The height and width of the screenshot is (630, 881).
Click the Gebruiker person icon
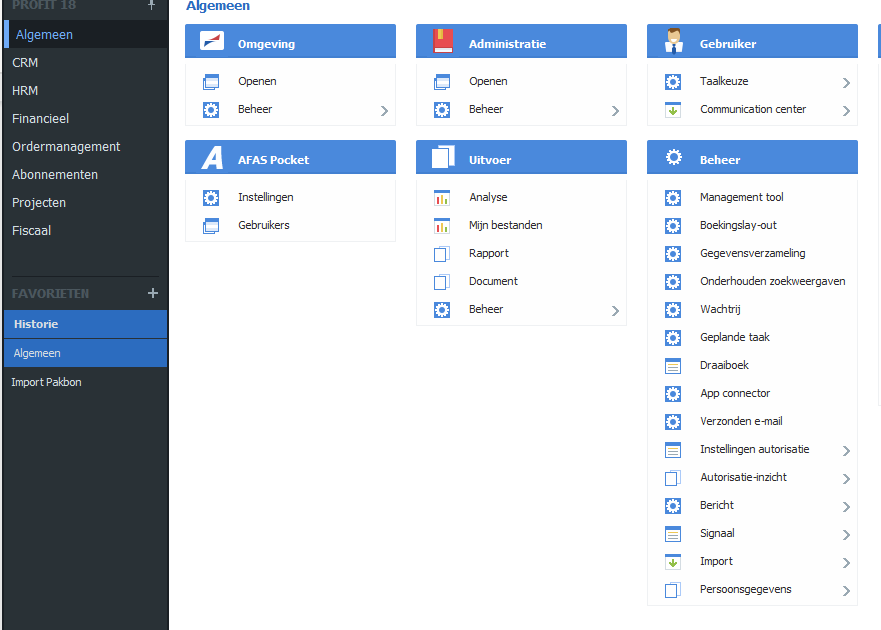click(674, 43)
